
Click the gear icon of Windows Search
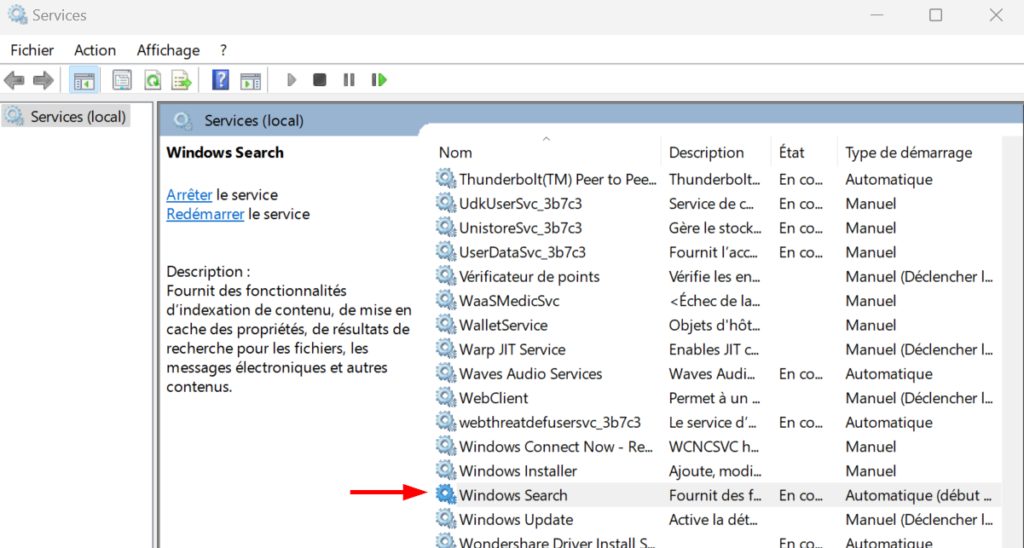click(446, 494)
